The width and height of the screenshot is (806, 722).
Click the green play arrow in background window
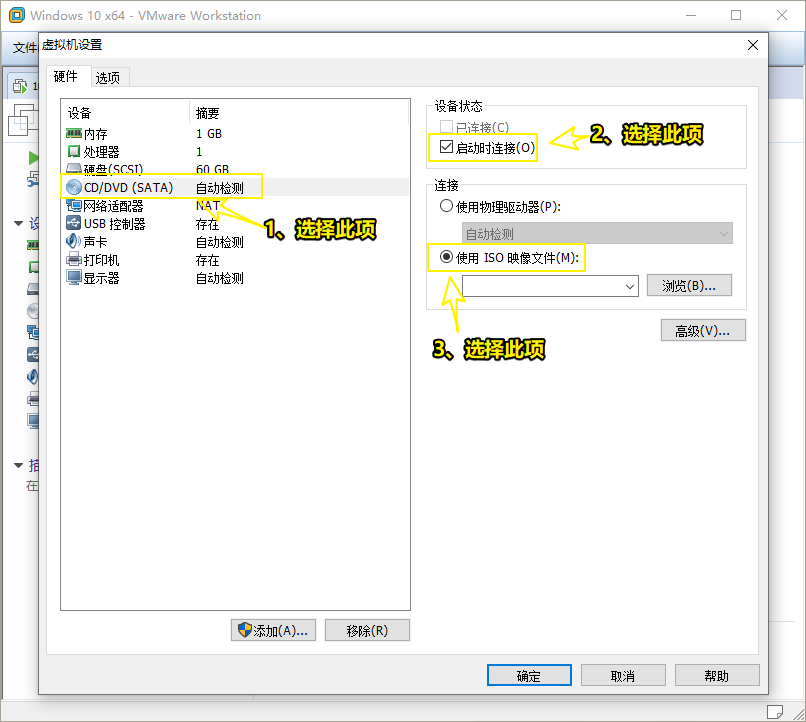click(33, 158)
